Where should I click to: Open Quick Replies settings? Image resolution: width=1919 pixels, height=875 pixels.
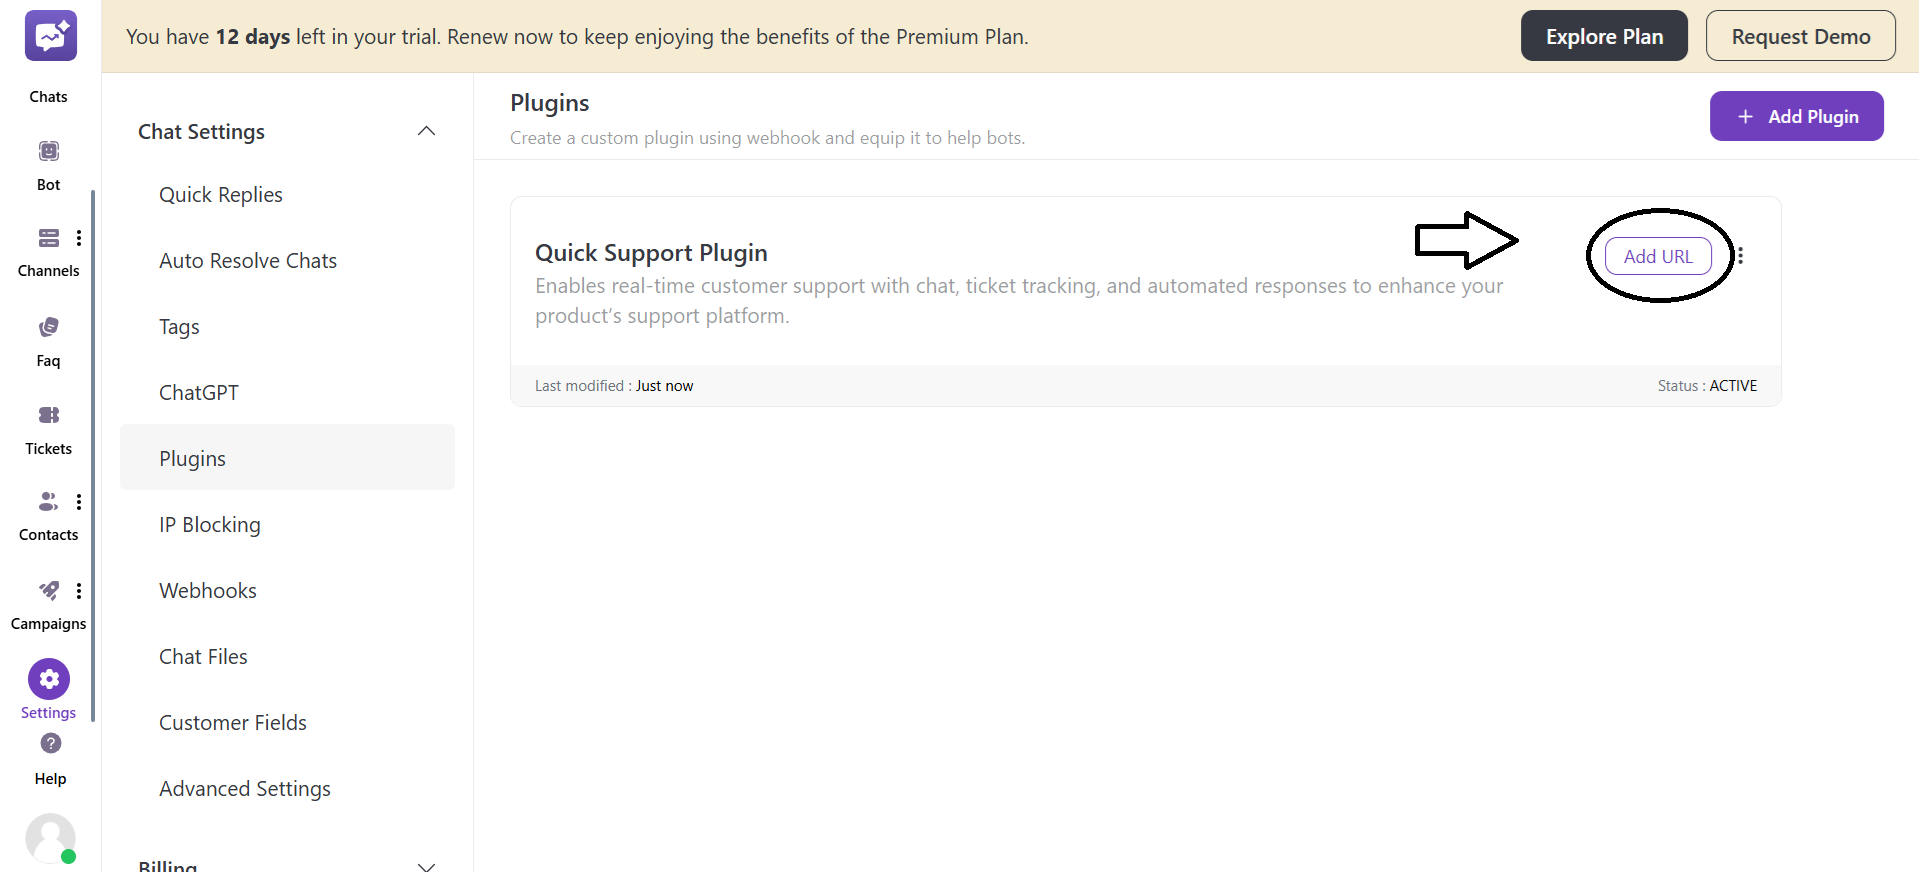click(x=221, y=194)
